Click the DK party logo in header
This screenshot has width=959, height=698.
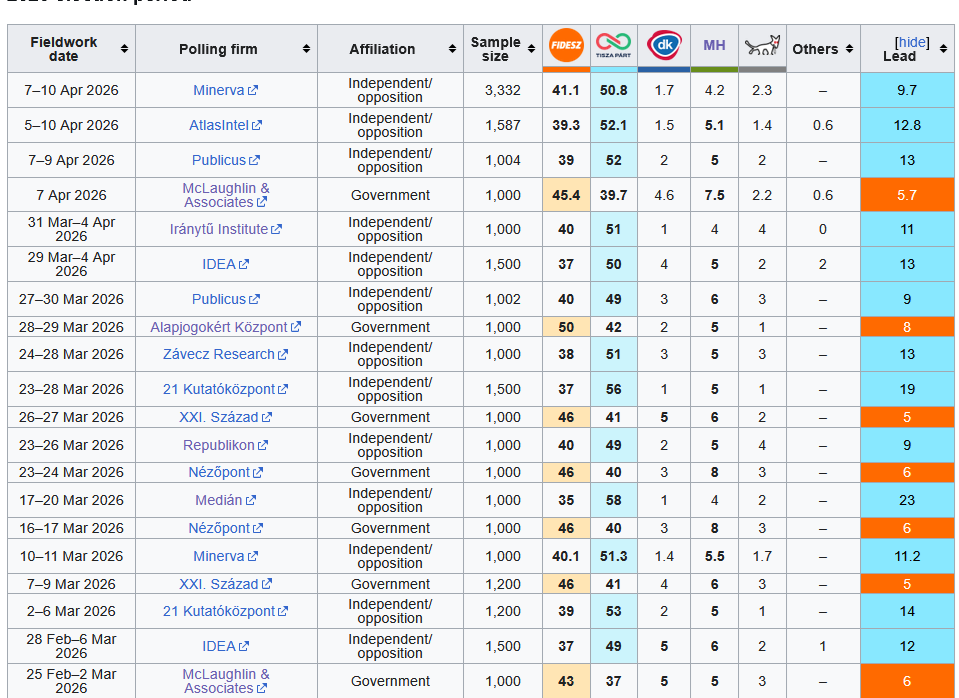click(664, 45)
